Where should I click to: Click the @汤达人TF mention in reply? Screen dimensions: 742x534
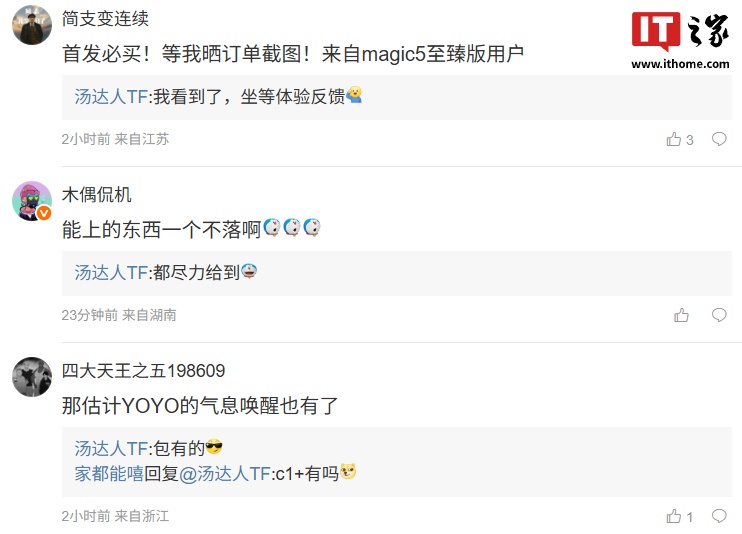225,473
